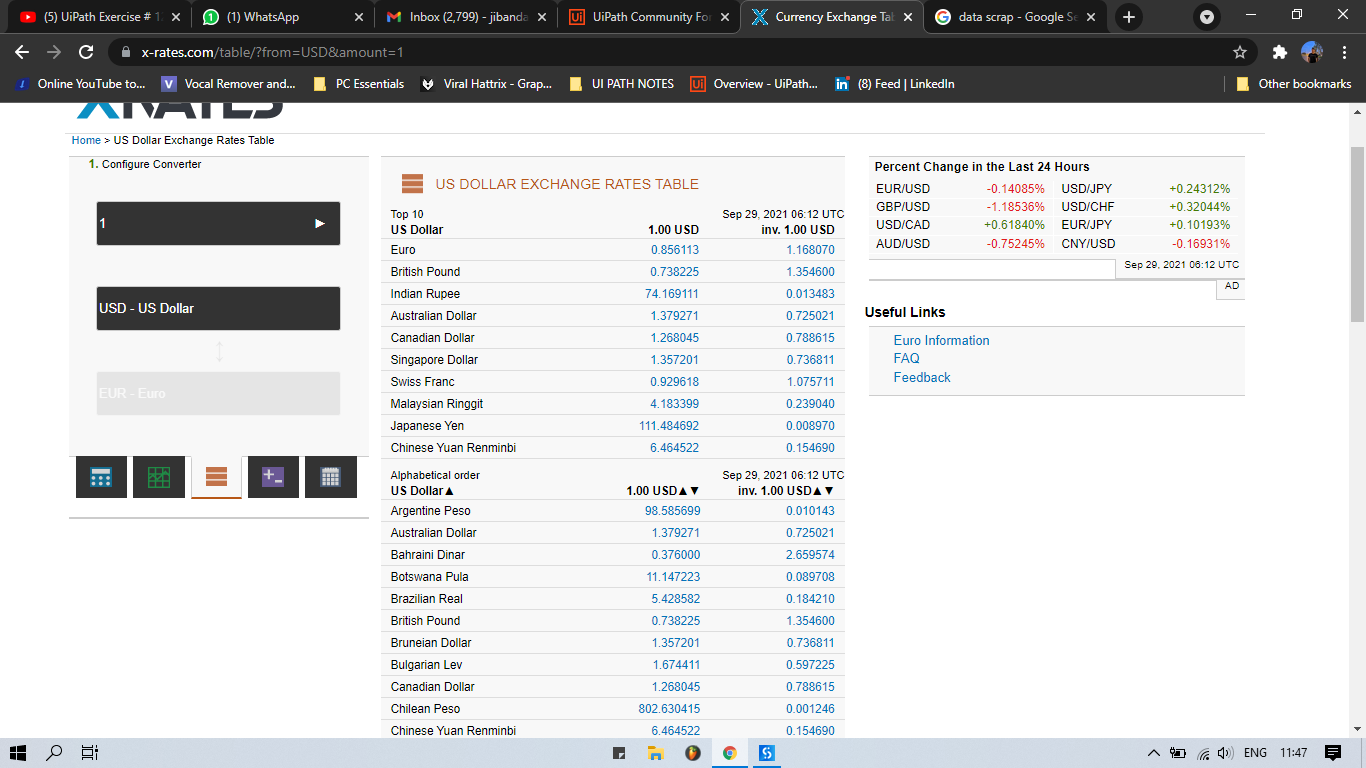Click Japanese Yen rate 111.484692

coord(669,426)
